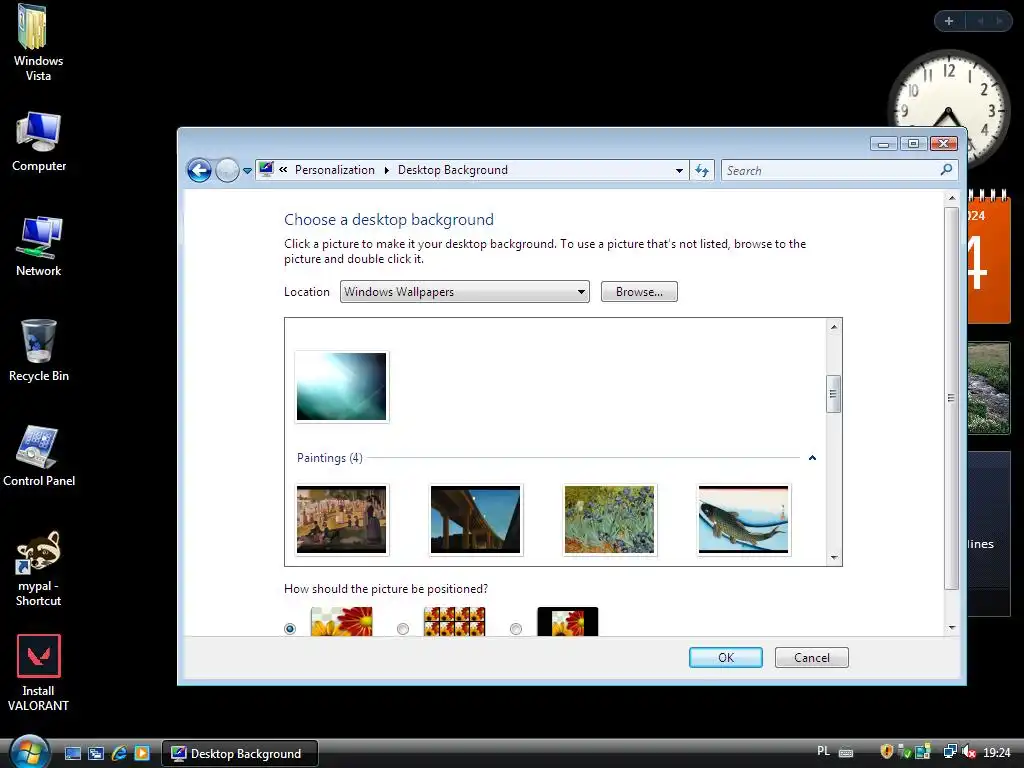The height and width of the screenshot is (768, 1024).
Task: Click the monitor icon in the address bar
Action: (266, 169)
